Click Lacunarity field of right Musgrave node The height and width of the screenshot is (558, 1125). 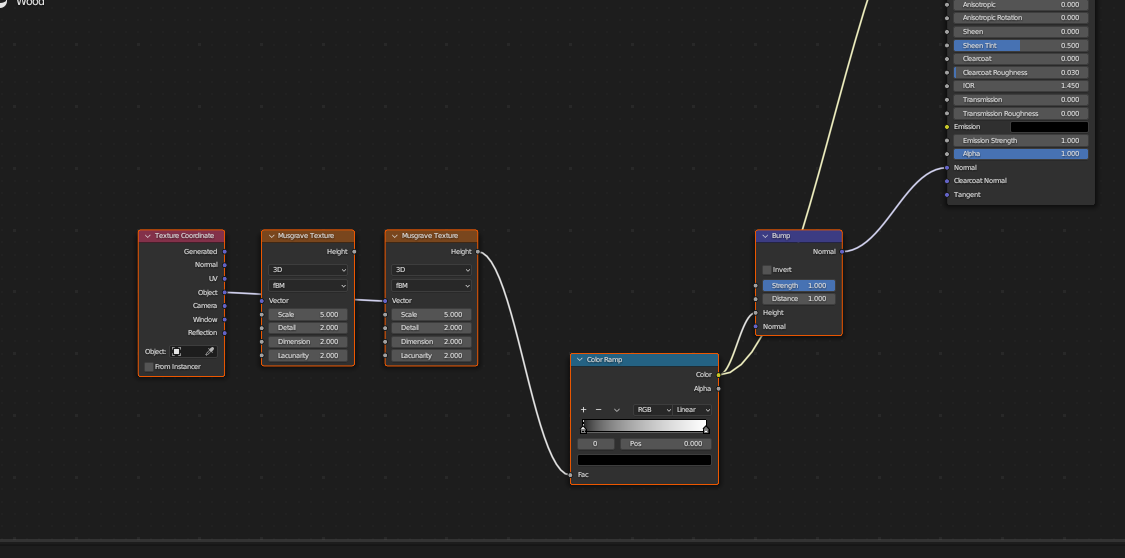point(432,356)
